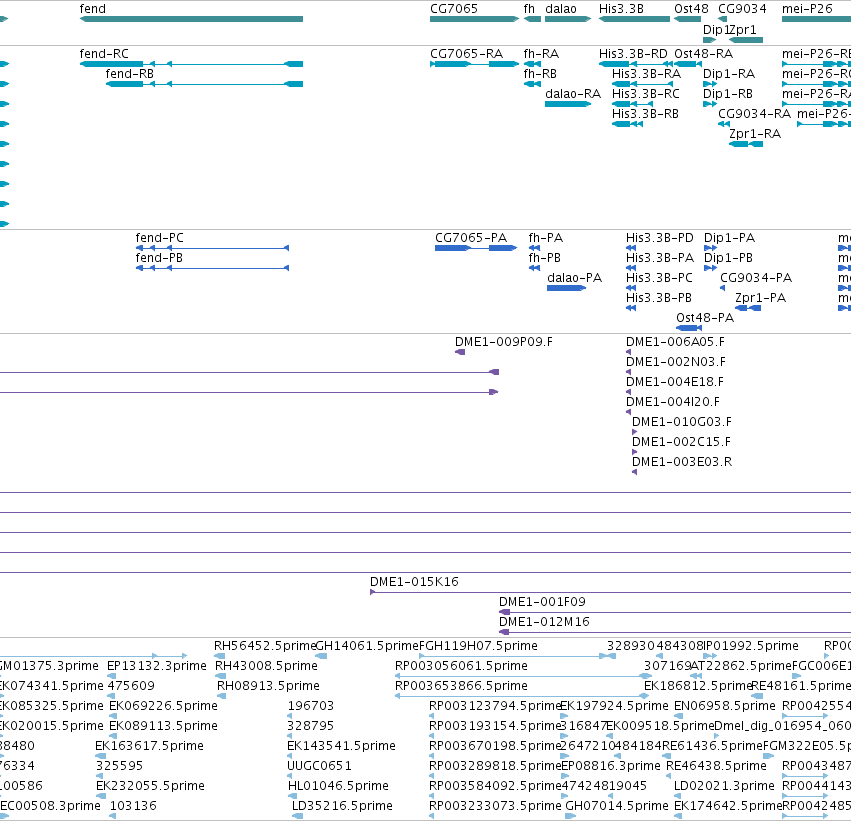
Task: Click the 'RH43008.5prime' EST label
Action: (266, 666)
